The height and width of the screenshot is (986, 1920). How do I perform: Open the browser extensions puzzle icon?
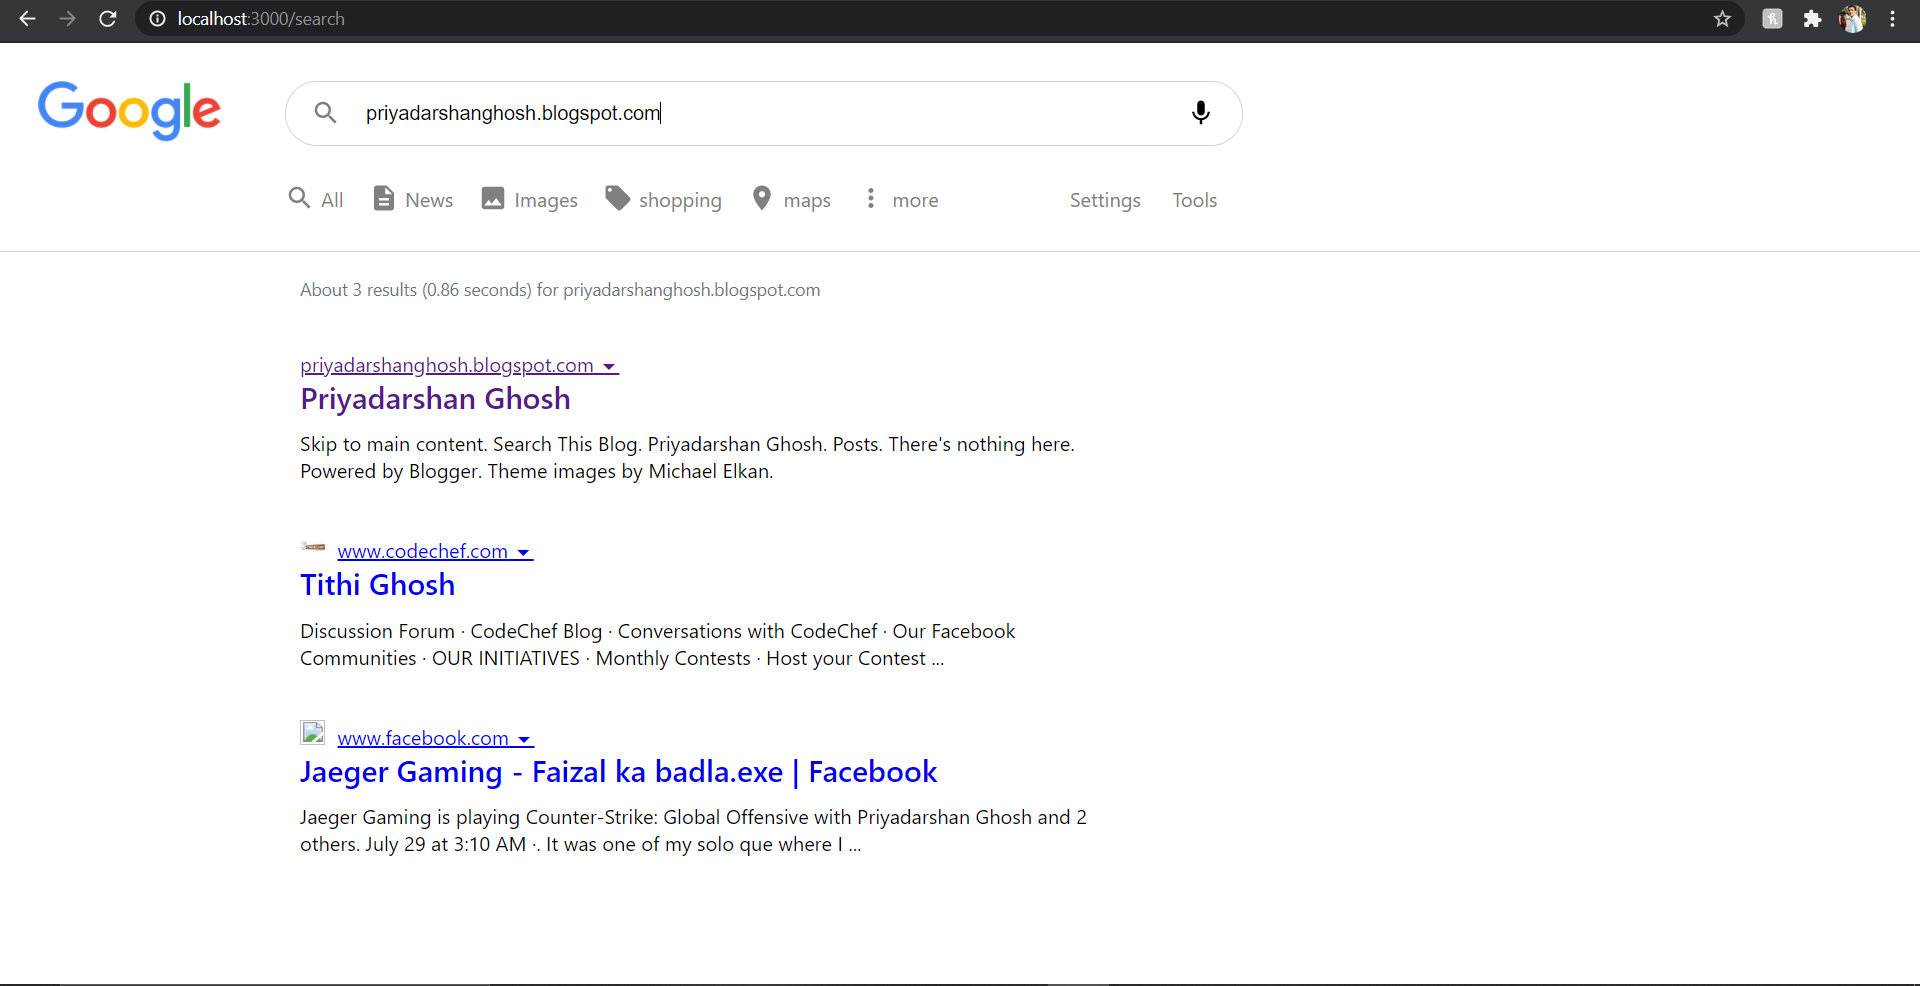point(1812,19)
